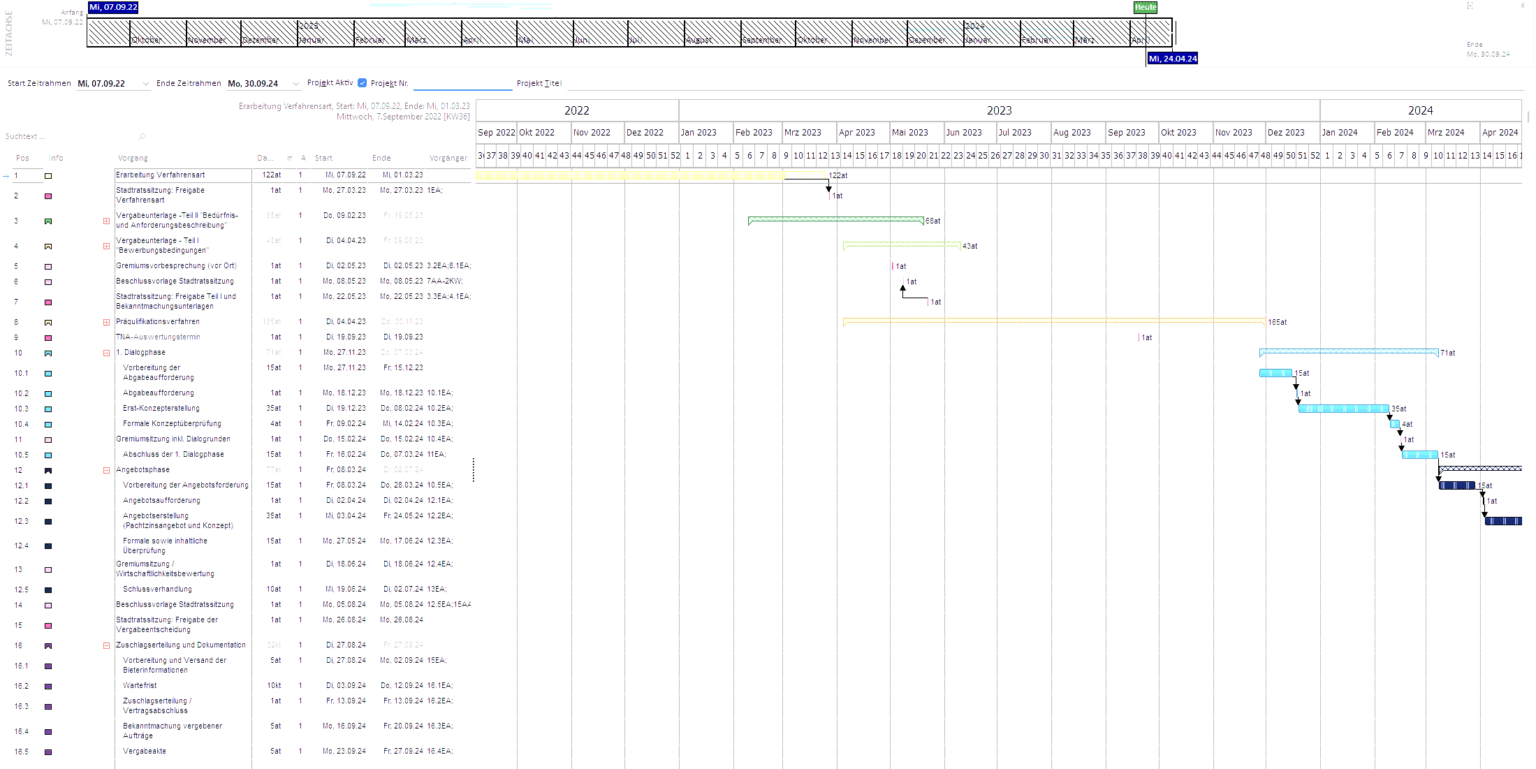The height and width of the screenshot is (769, 1536).
Task: Click the summary icon for Präqualifikationsverfahren row 8
Action: (48, 323)
